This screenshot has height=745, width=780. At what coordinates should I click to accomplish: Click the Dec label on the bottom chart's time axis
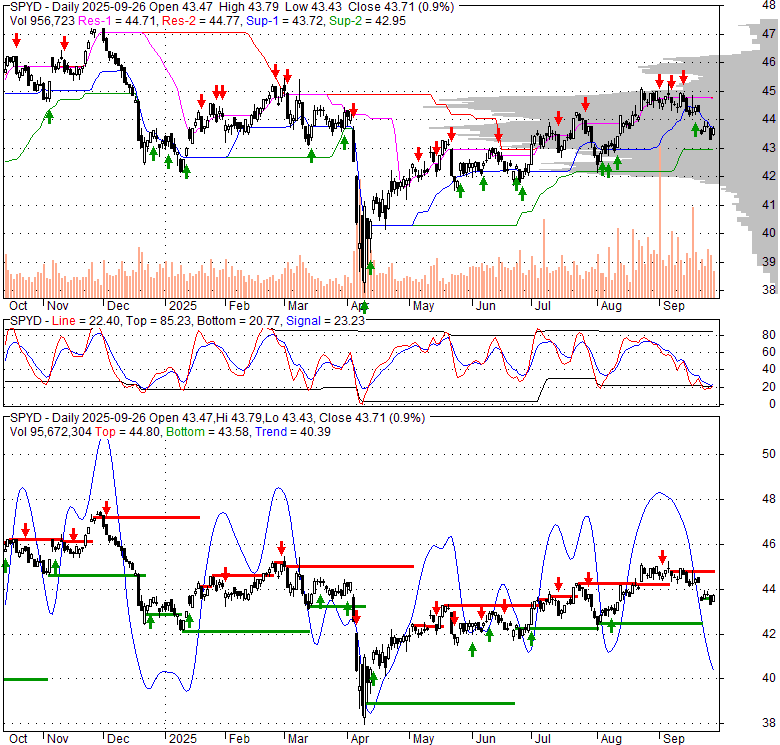(118, 739)
